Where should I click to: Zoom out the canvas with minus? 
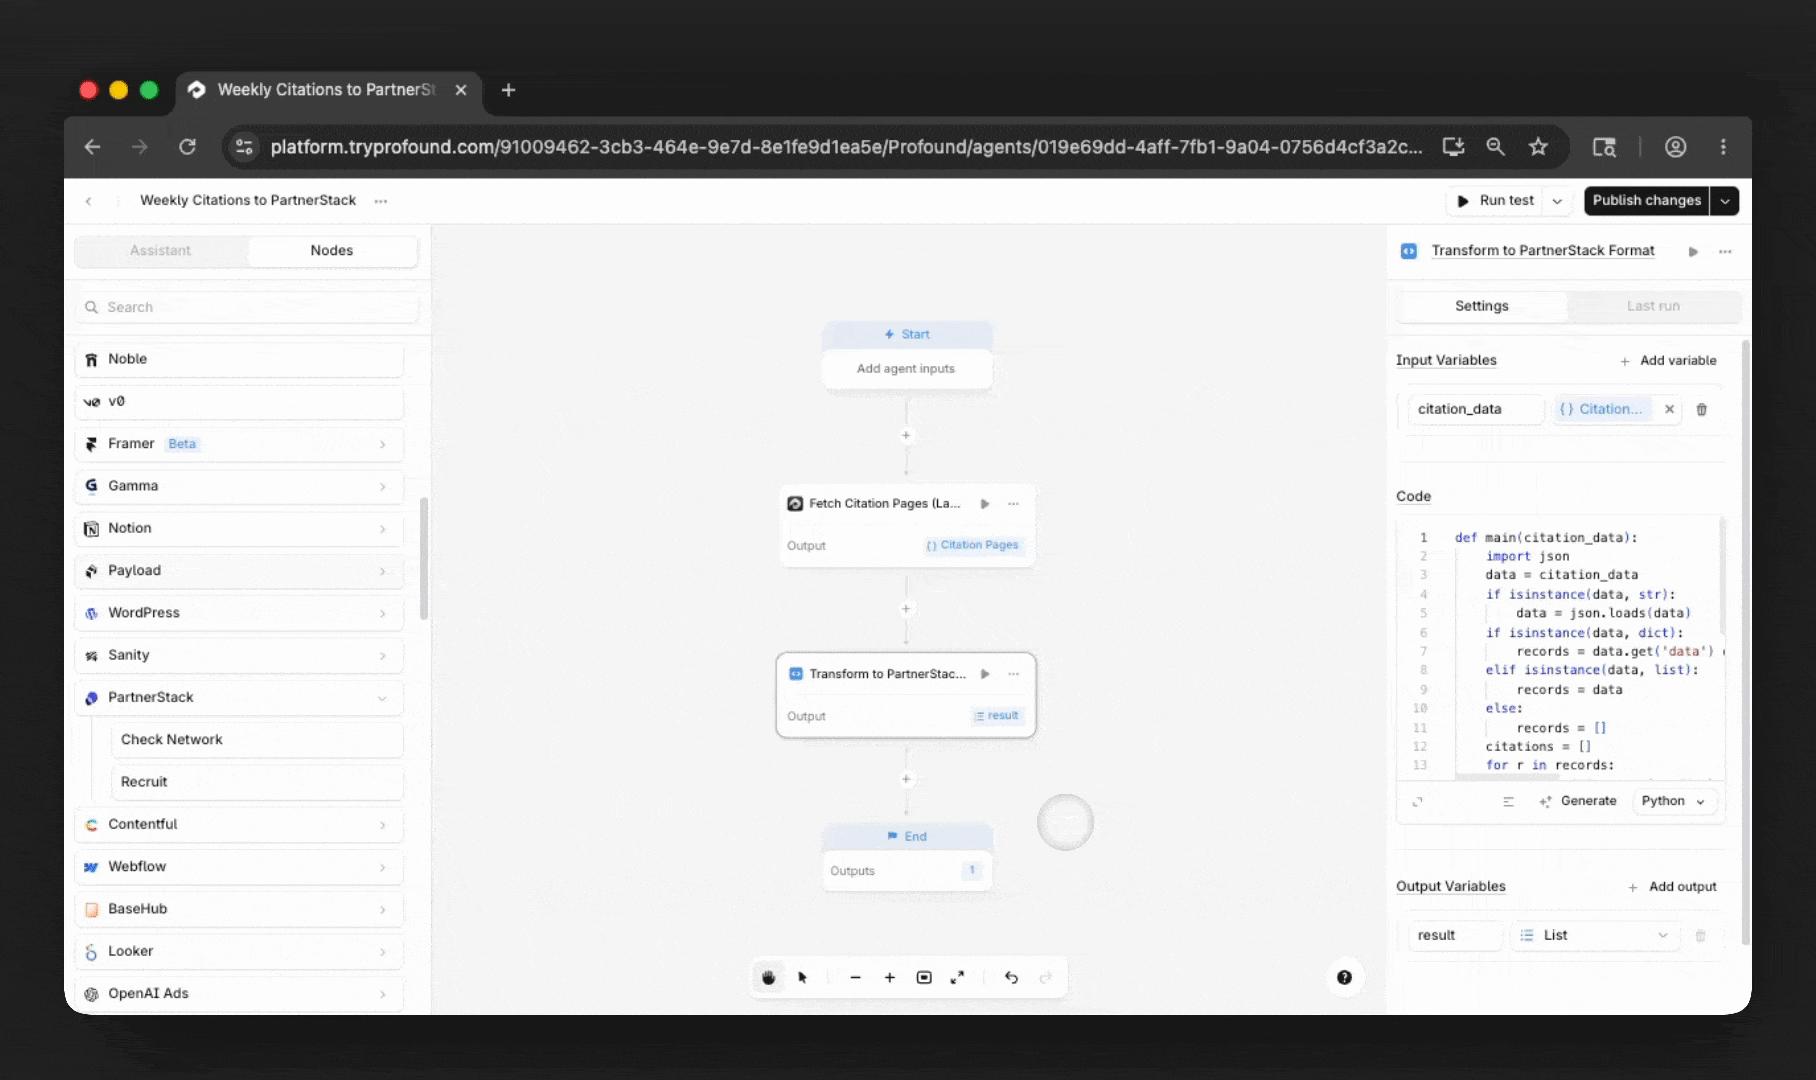pos(855,977)
